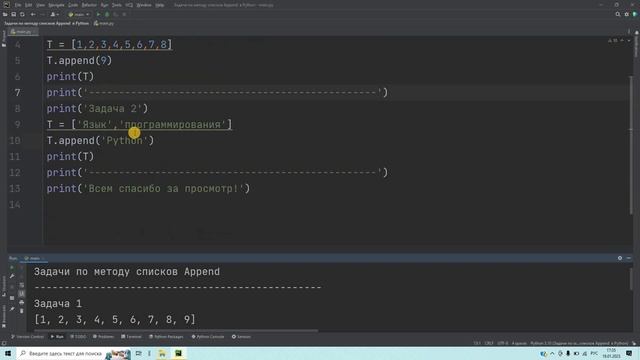Click the text 'Python' on line 10
The width and height of the screenshot is (640, 360).
pos(124,141)
